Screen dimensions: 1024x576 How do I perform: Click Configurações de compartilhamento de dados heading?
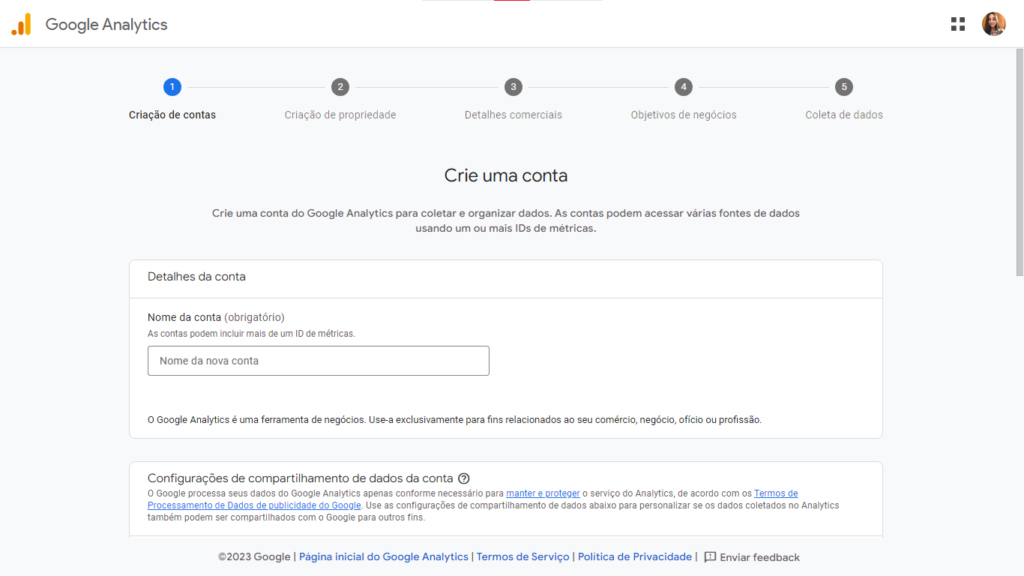click(300, 479)
